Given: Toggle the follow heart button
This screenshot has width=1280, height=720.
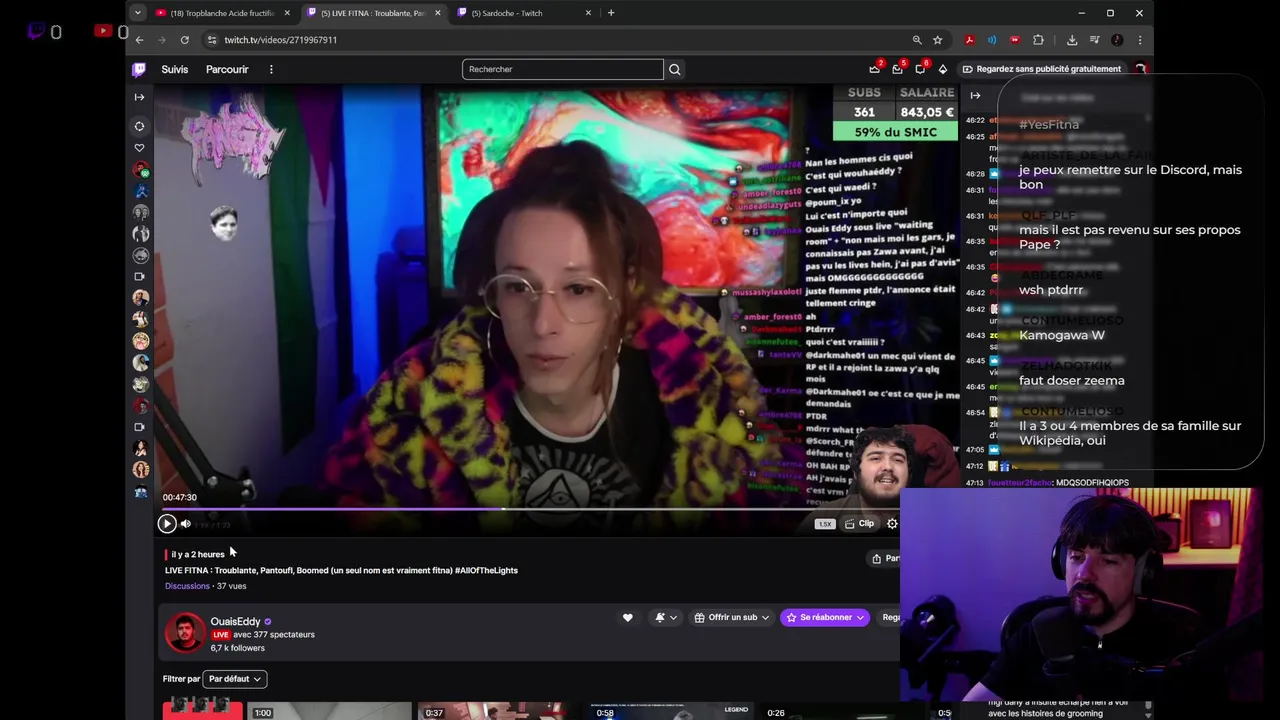Looking at the screenshot, I should tap(628, 618).
